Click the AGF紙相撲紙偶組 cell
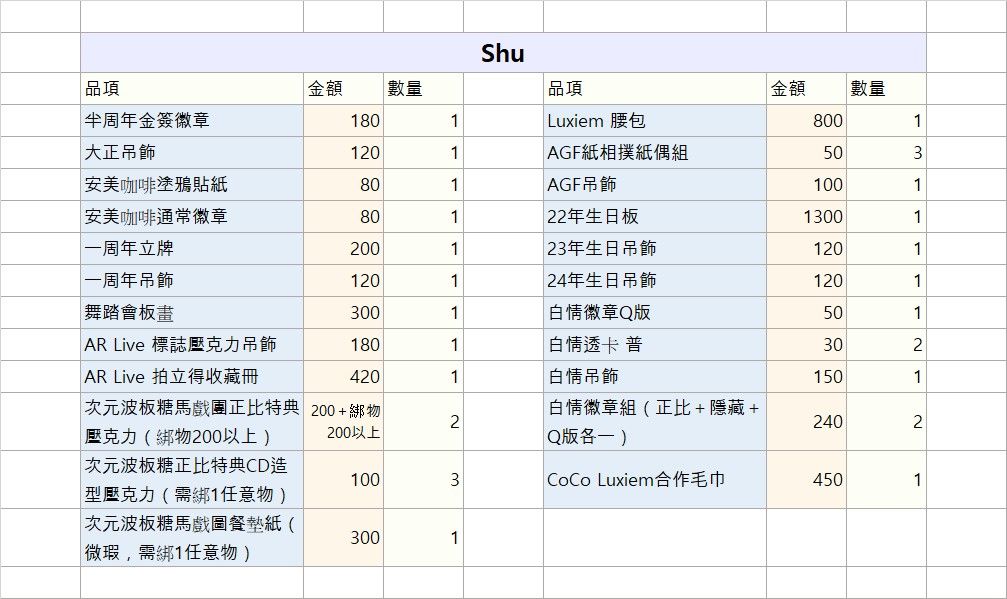 pyautogui.click(x=655, y=153)
